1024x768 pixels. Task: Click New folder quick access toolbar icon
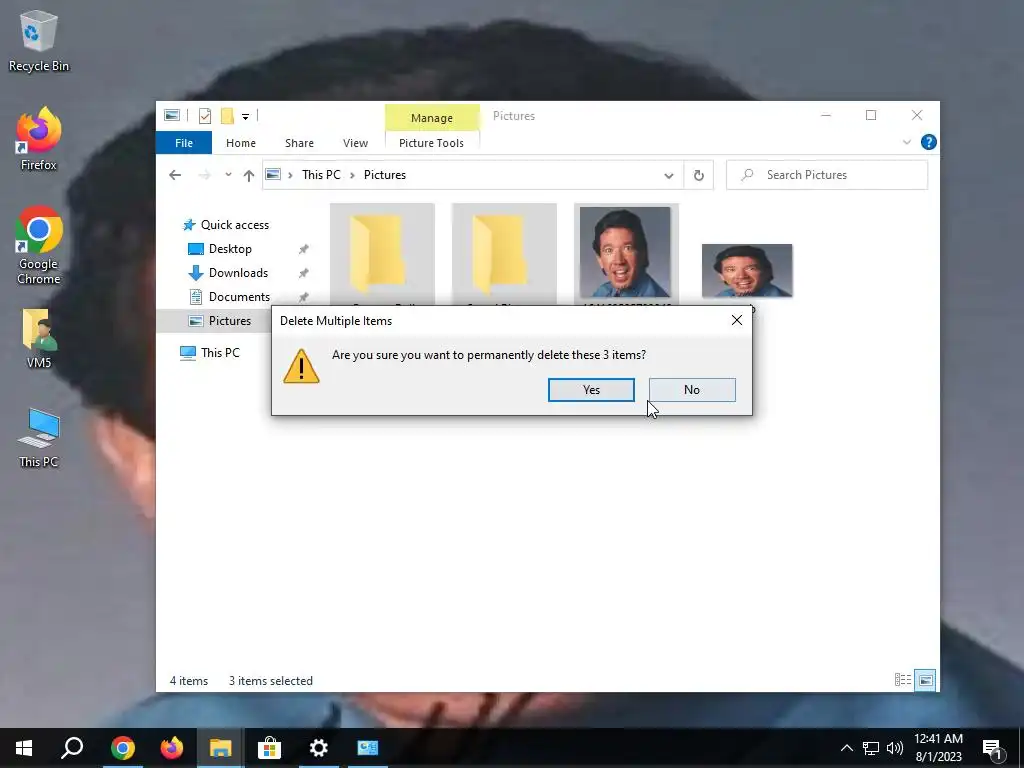227,116
